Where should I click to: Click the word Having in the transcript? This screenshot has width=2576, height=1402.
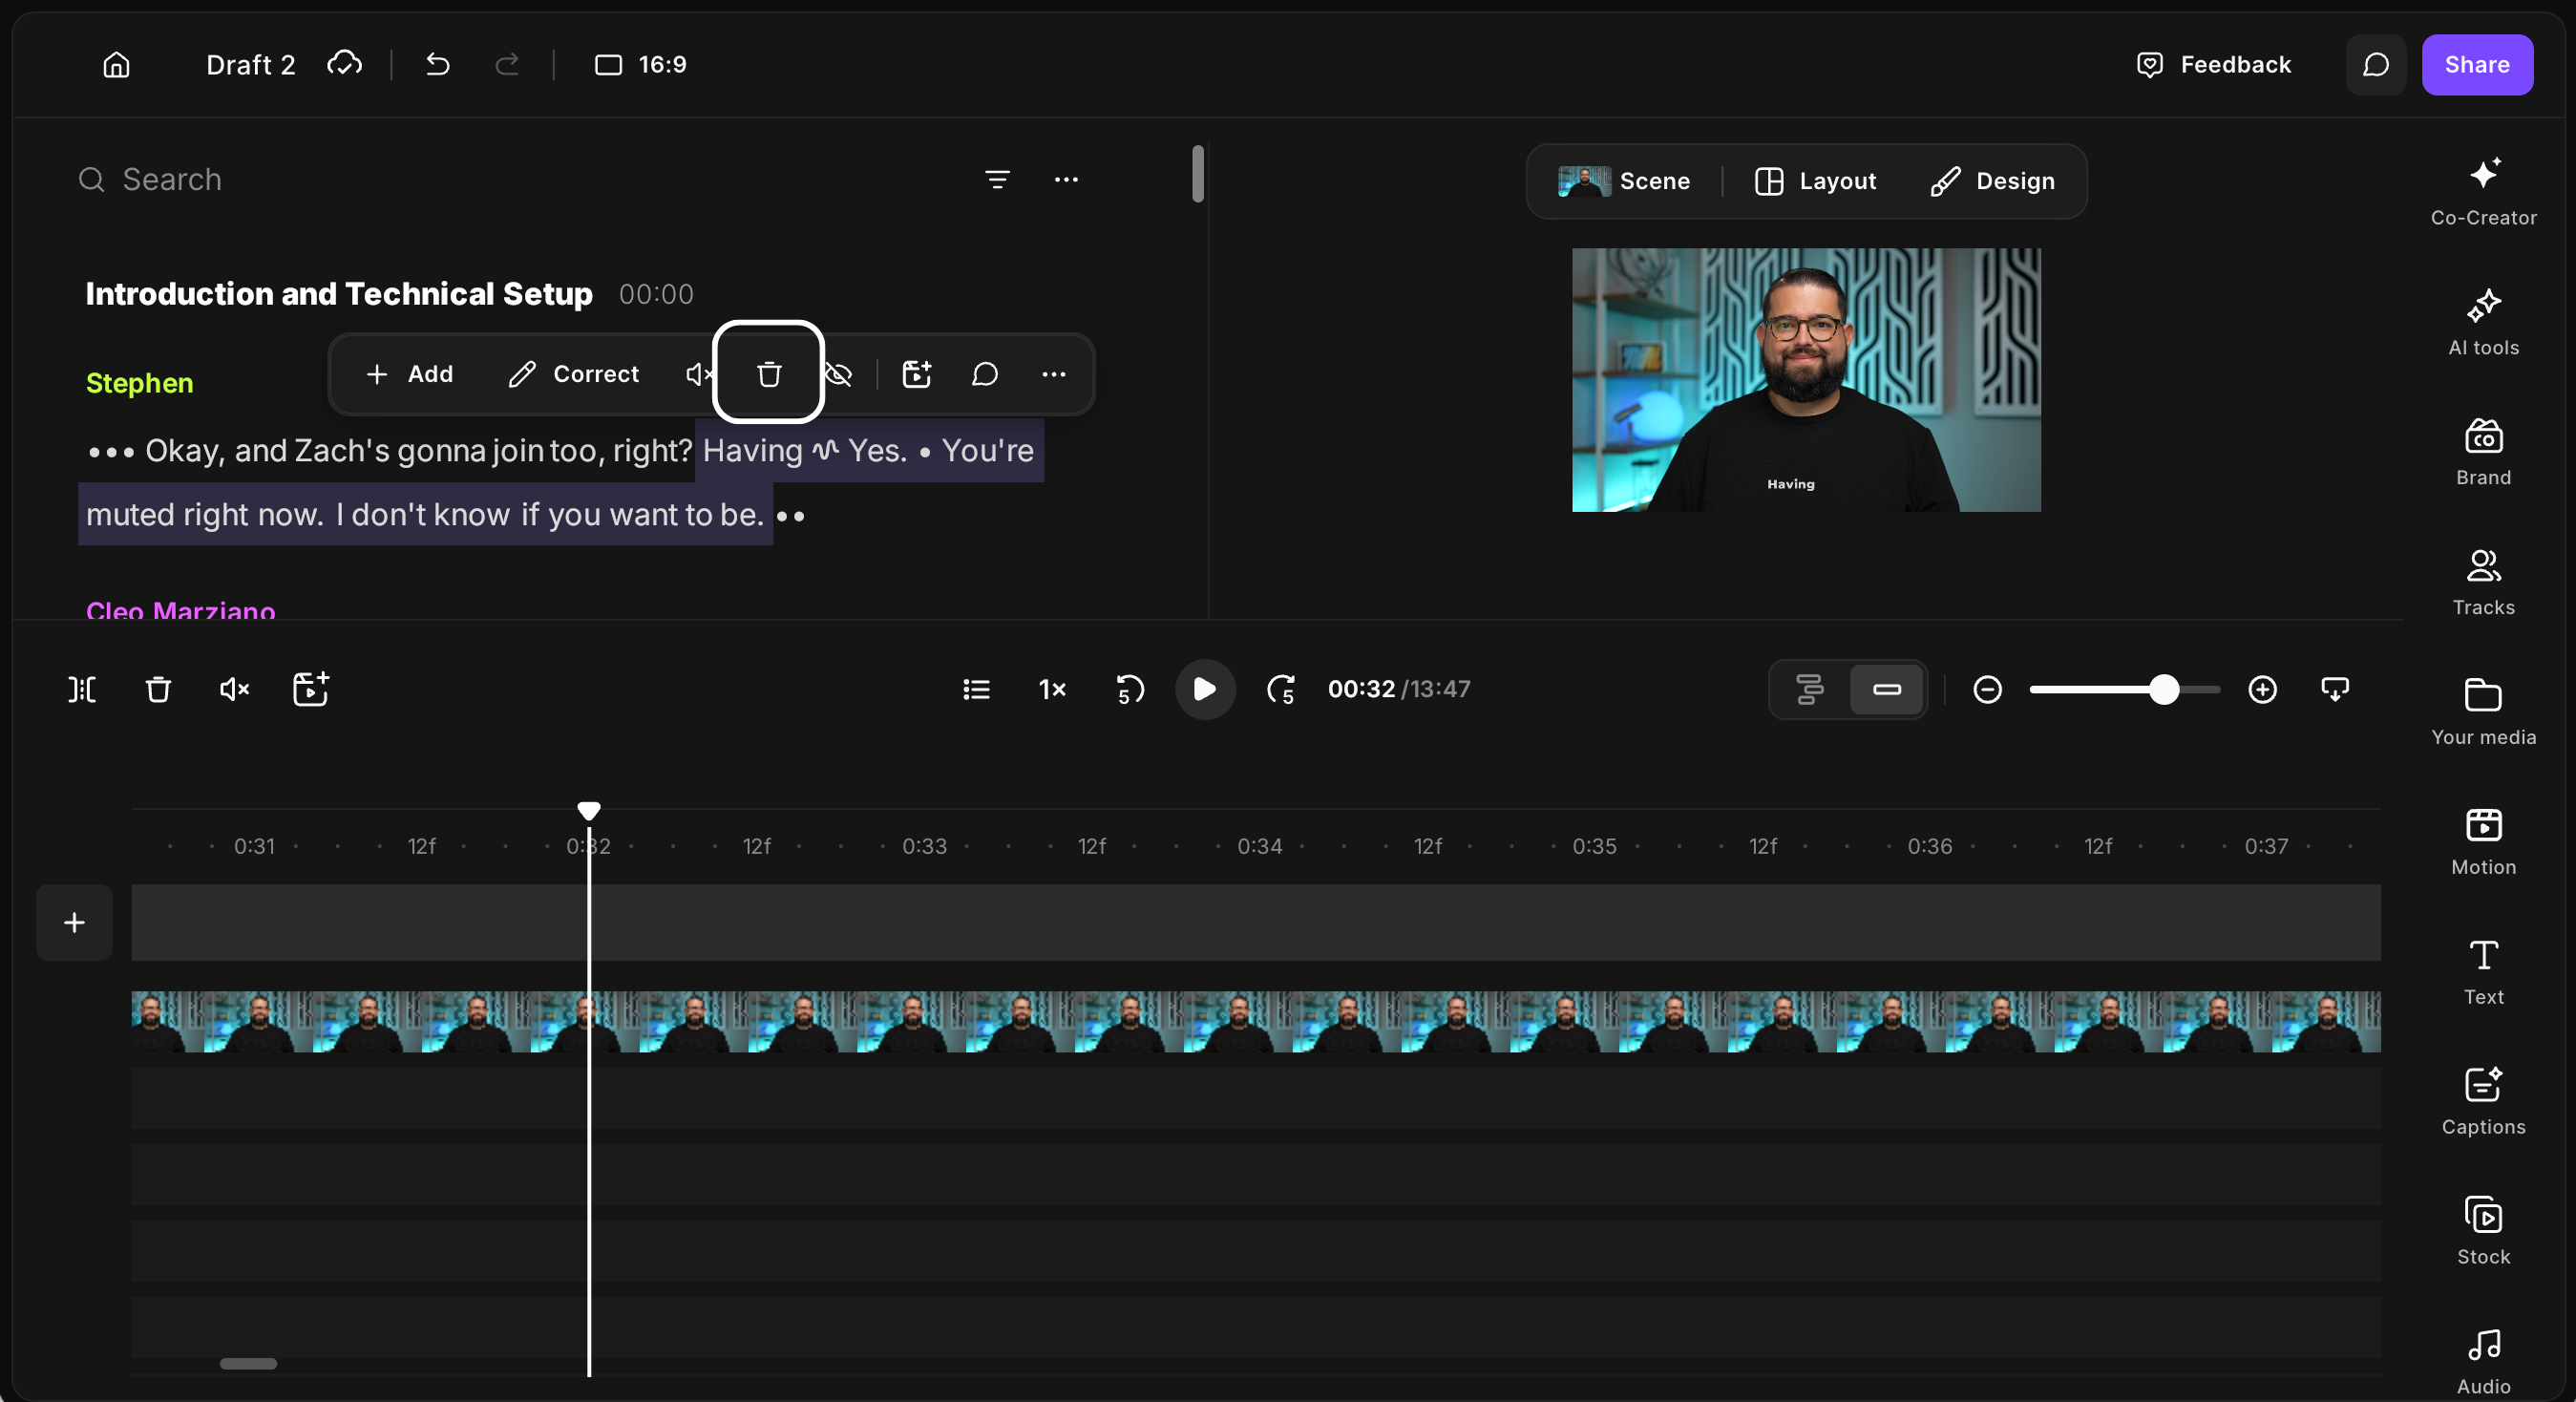tap(752, 451)
